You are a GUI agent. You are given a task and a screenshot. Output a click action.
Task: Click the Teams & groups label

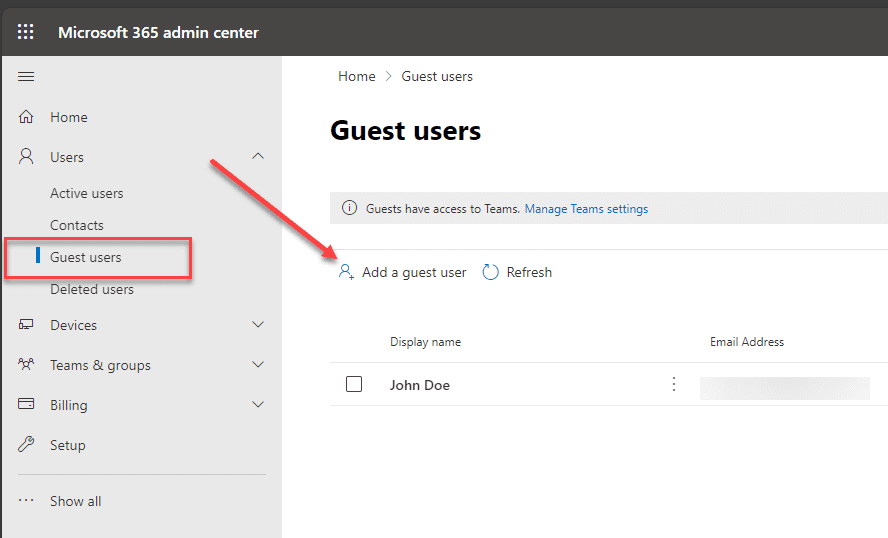[100, 365]
